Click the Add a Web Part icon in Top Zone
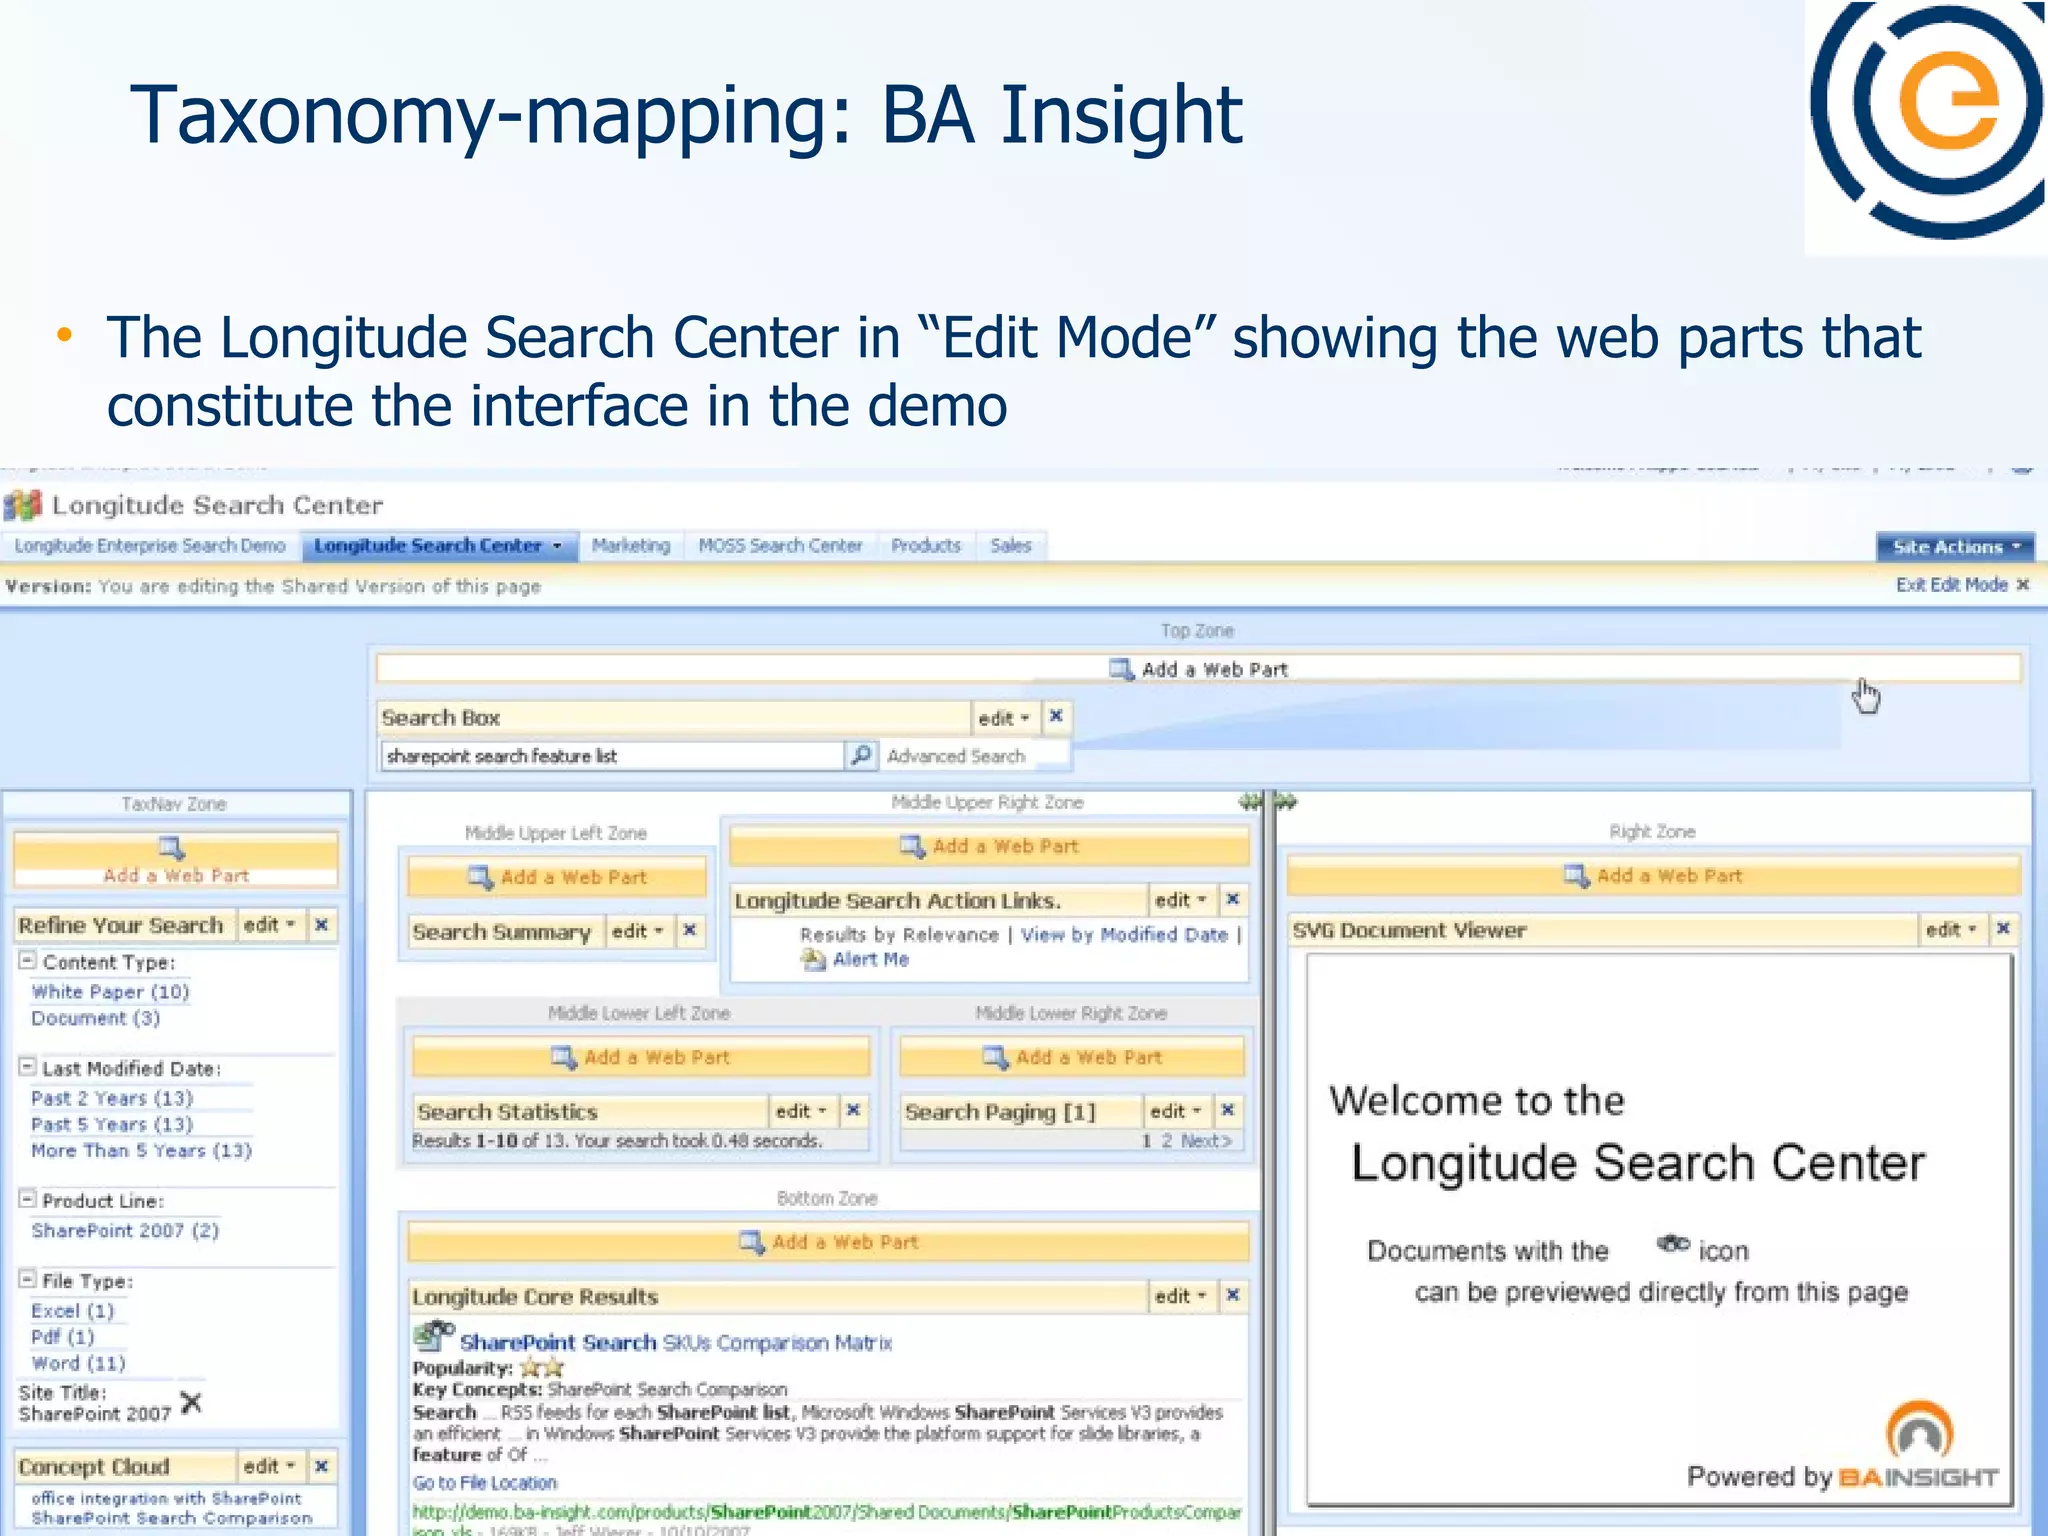The width and height of the screenshot is (2048, 1536). point(1122,669)
